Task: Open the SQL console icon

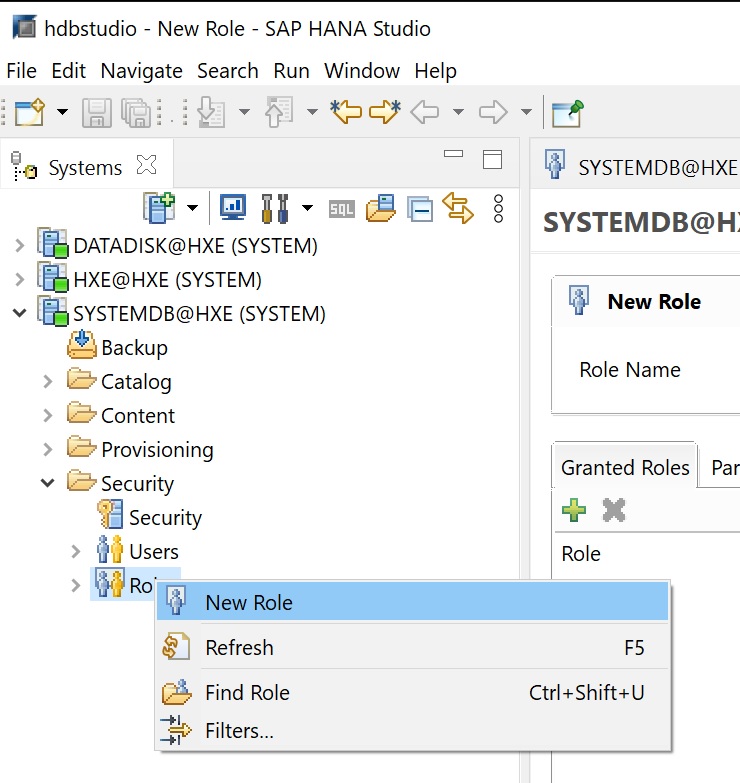Action: click(x=342, y=209)
